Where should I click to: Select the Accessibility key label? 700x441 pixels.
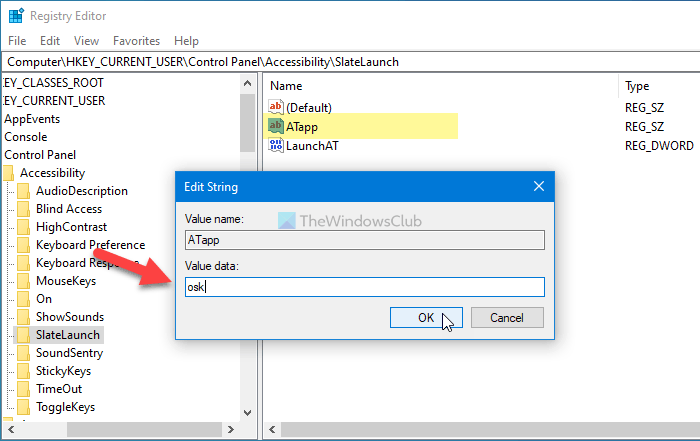tap(53, 173)
